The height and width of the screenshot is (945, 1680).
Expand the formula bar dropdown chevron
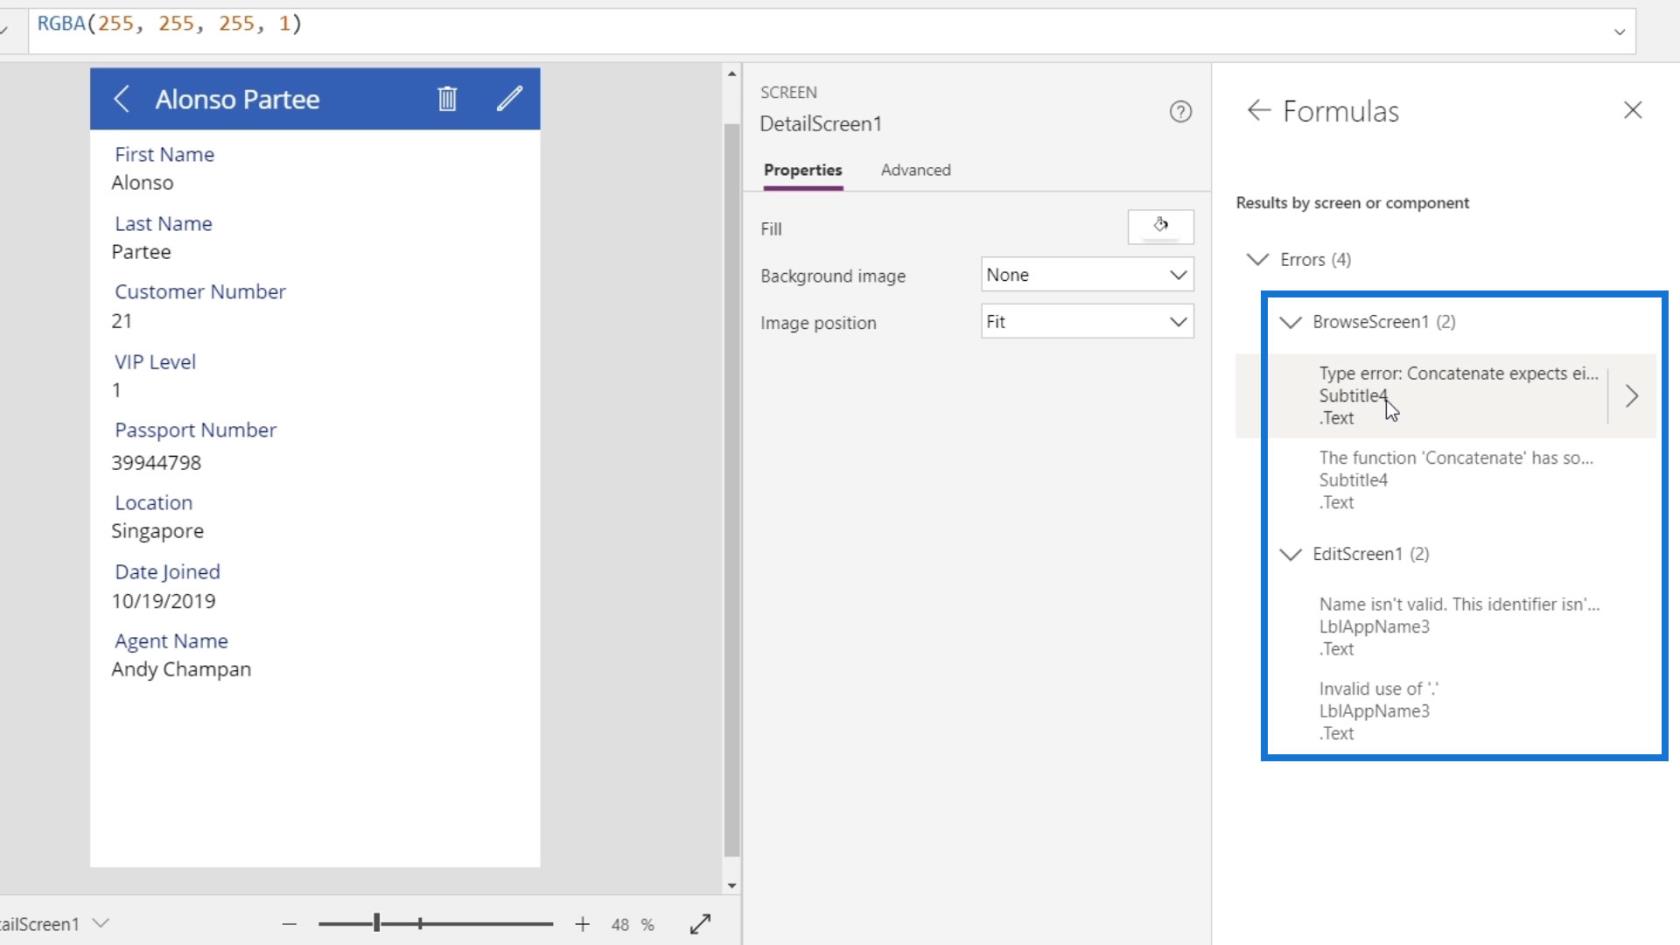pyautogui.click(x=1619, y=32)
